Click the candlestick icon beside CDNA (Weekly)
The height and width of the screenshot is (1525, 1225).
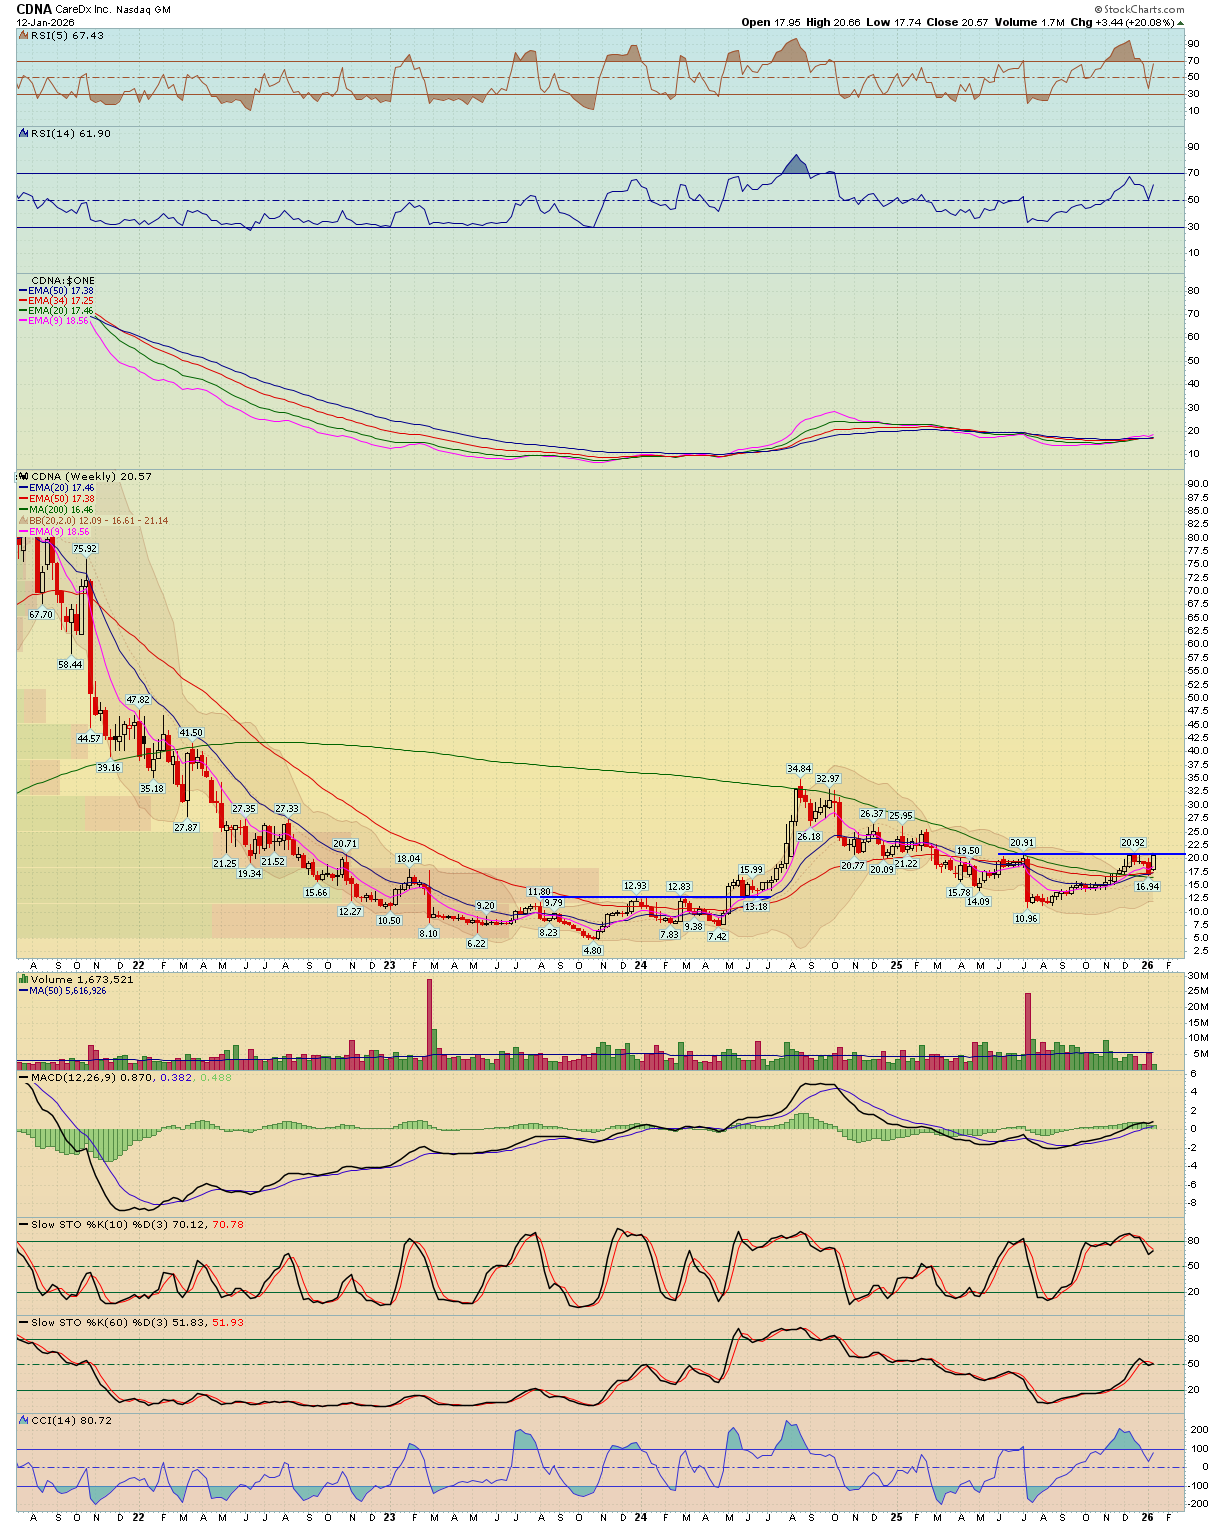[23, 477]
